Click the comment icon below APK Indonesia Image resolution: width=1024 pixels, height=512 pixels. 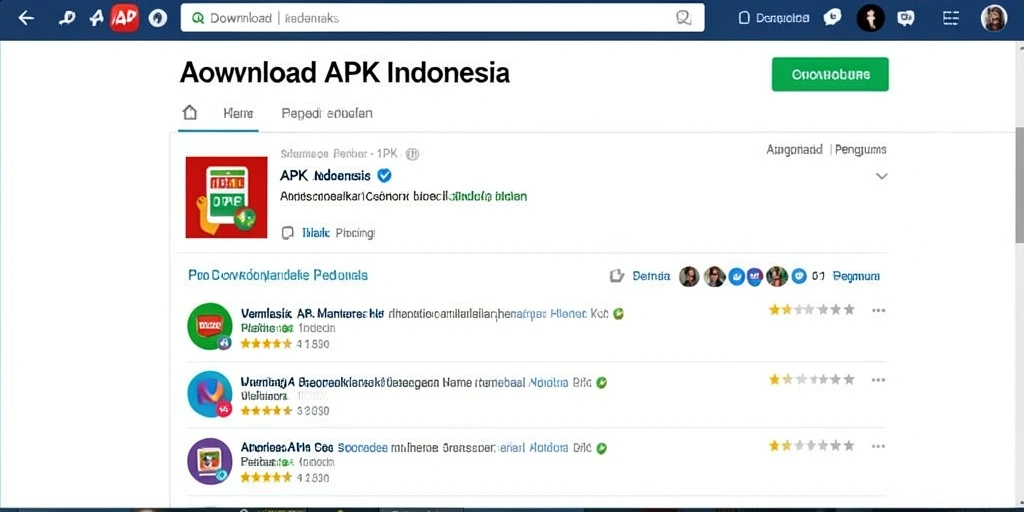tap(287, 232)
